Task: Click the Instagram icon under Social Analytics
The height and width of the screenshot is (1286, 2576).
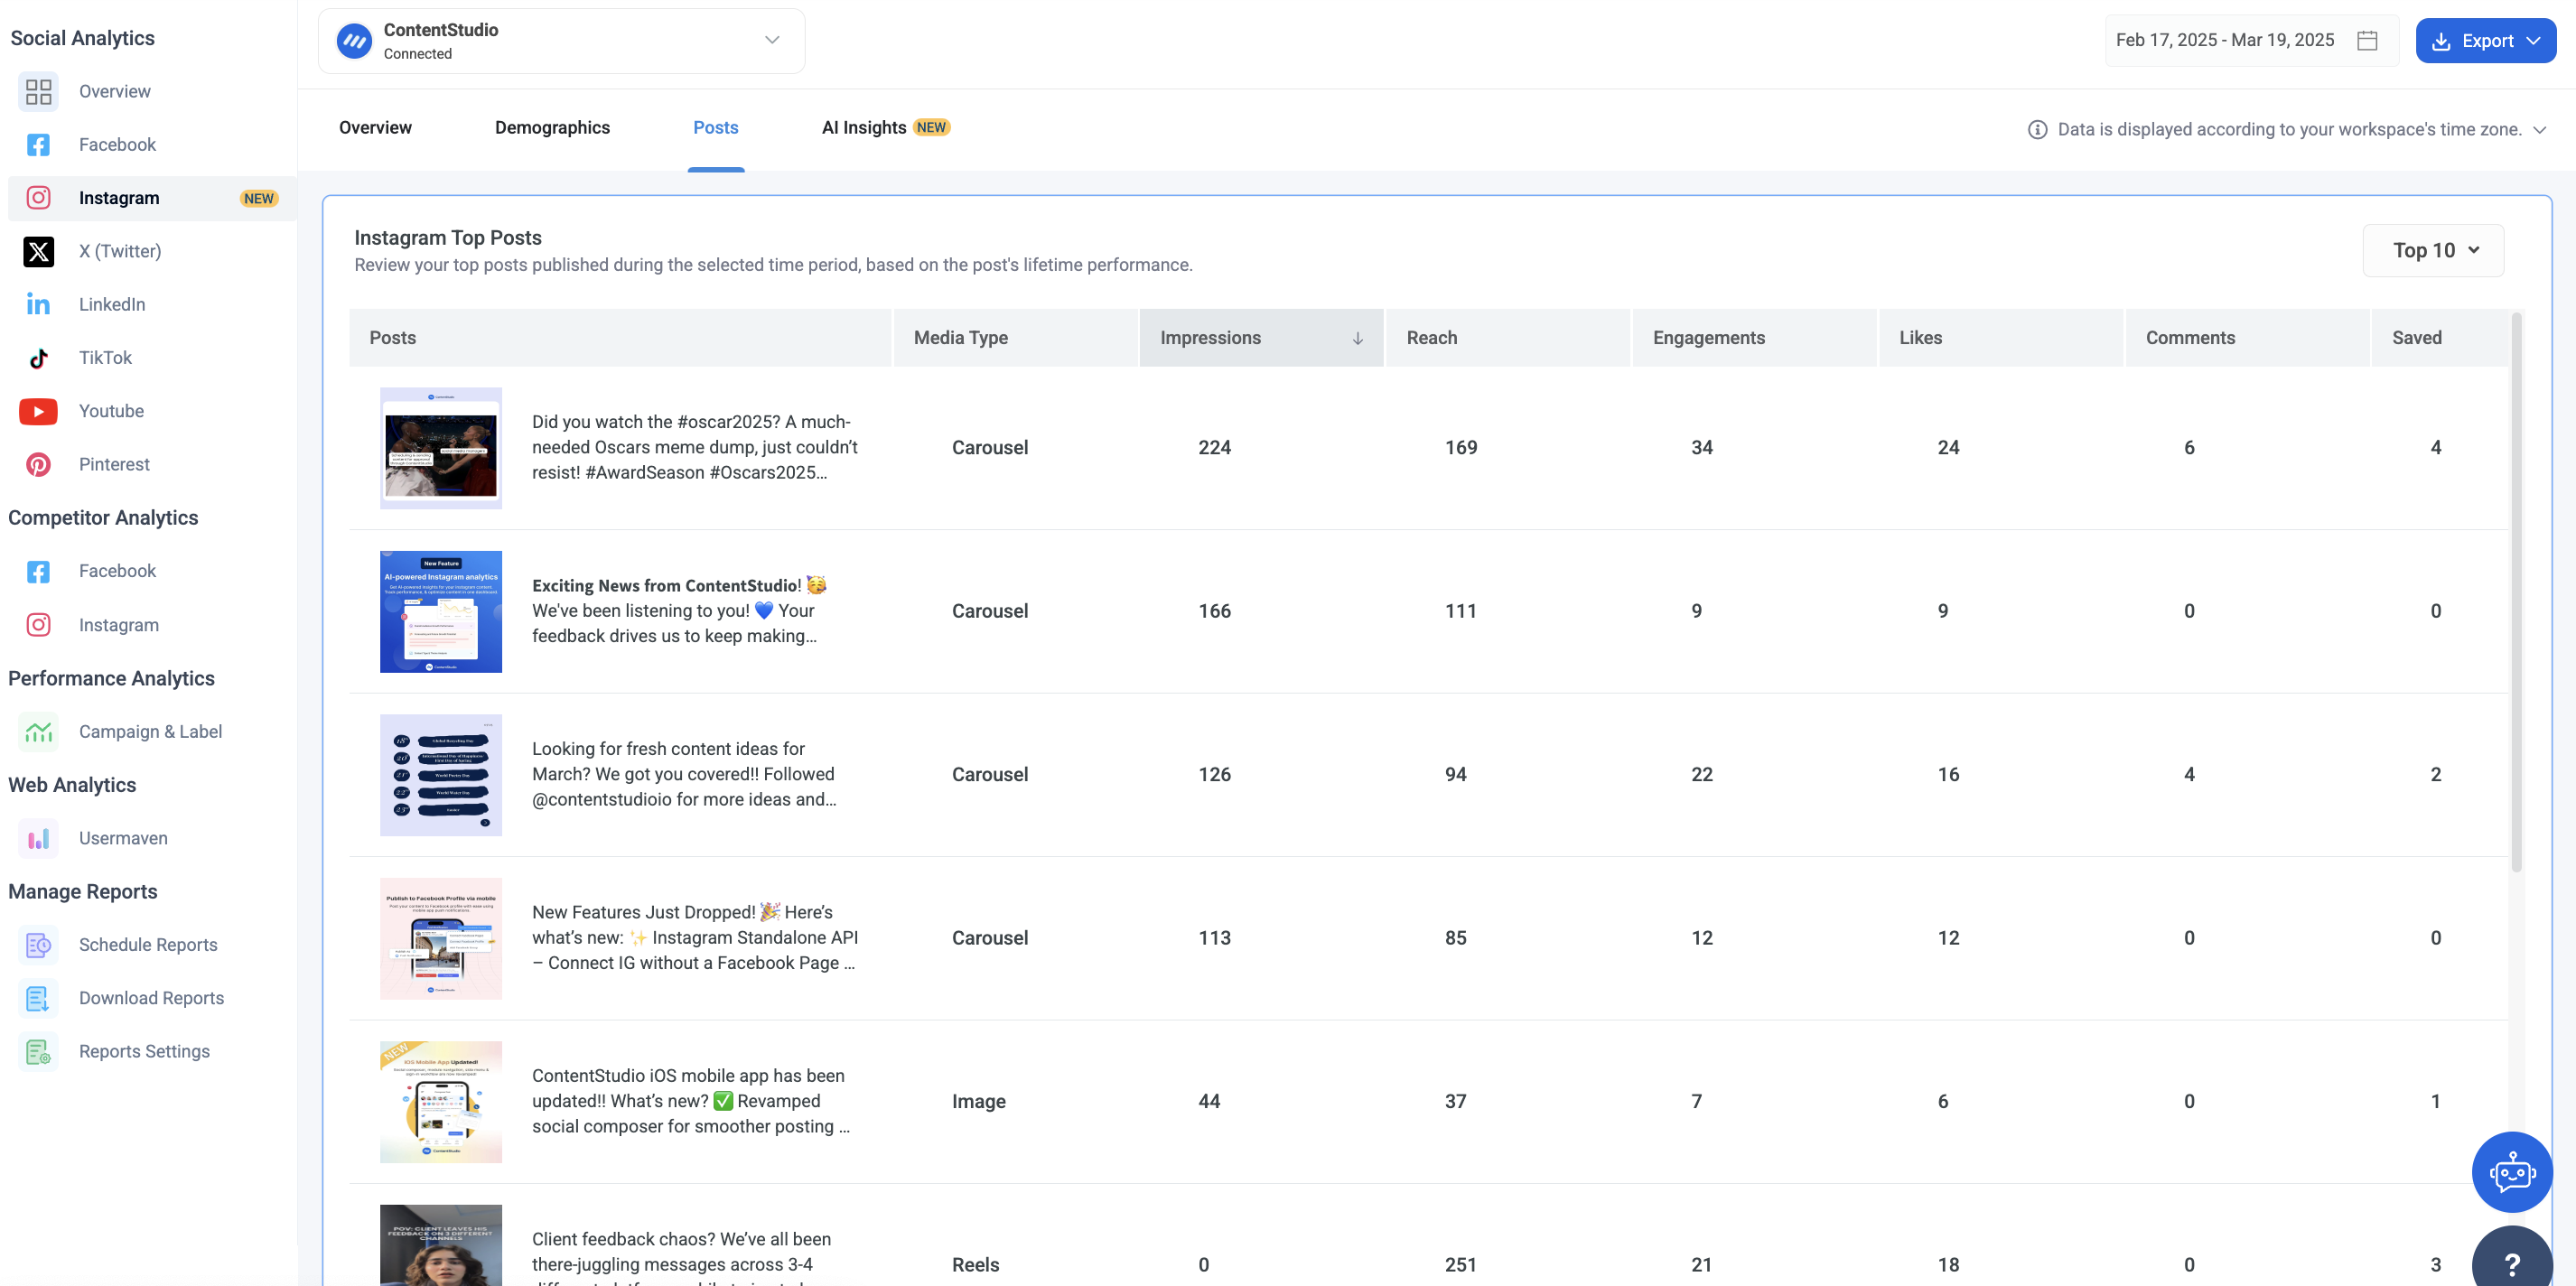Action: [x=38, y=198]
